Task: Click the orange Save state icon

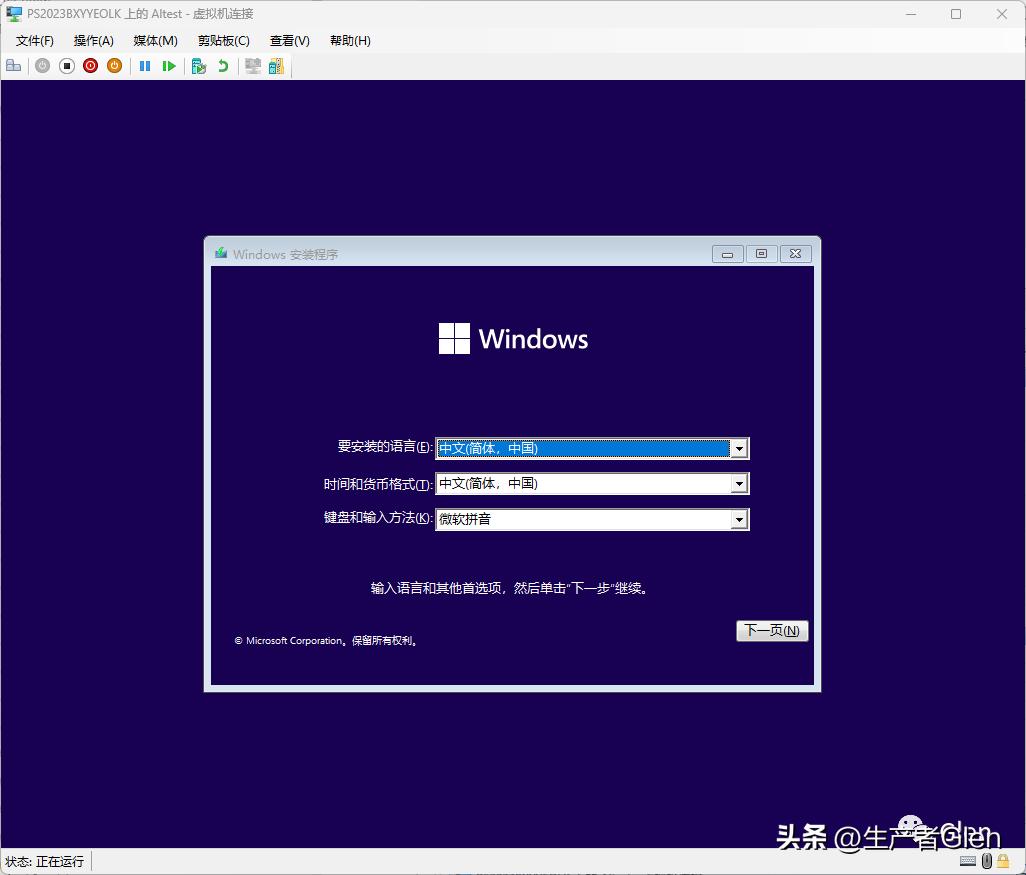Action: click(115, 65)
